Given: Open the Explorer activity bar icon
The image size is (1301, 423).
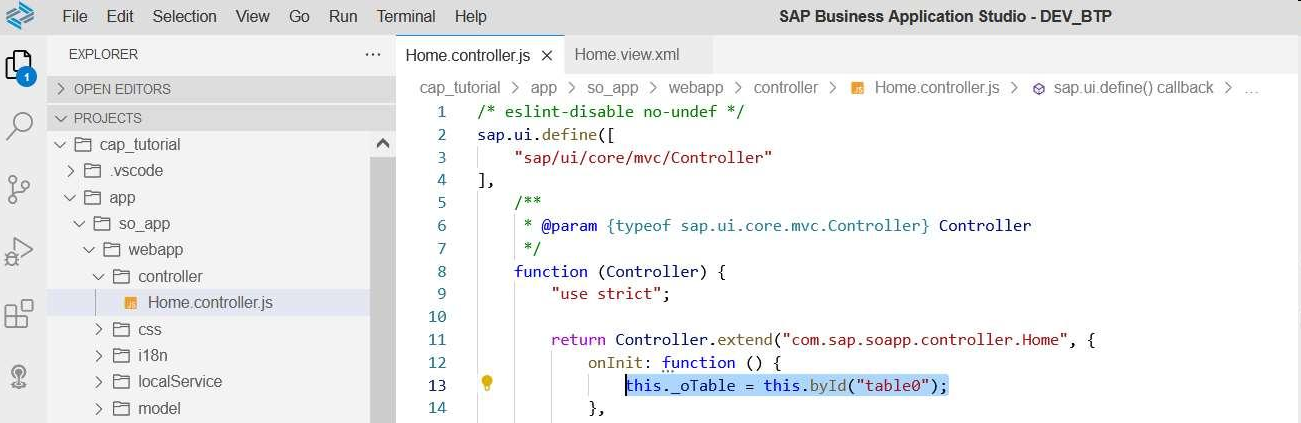Looking at the screenshot, I should click(x=20, y=66).
